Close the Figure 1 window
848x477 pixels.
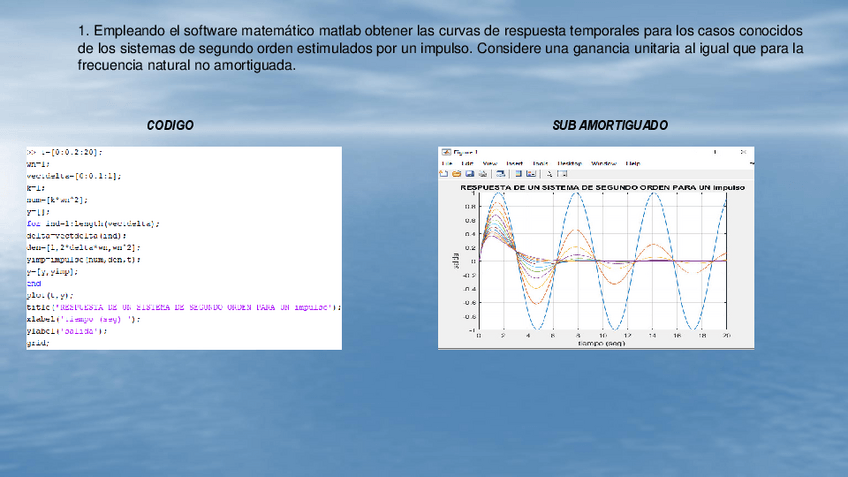pyautogui.click(x=743, y=152)
